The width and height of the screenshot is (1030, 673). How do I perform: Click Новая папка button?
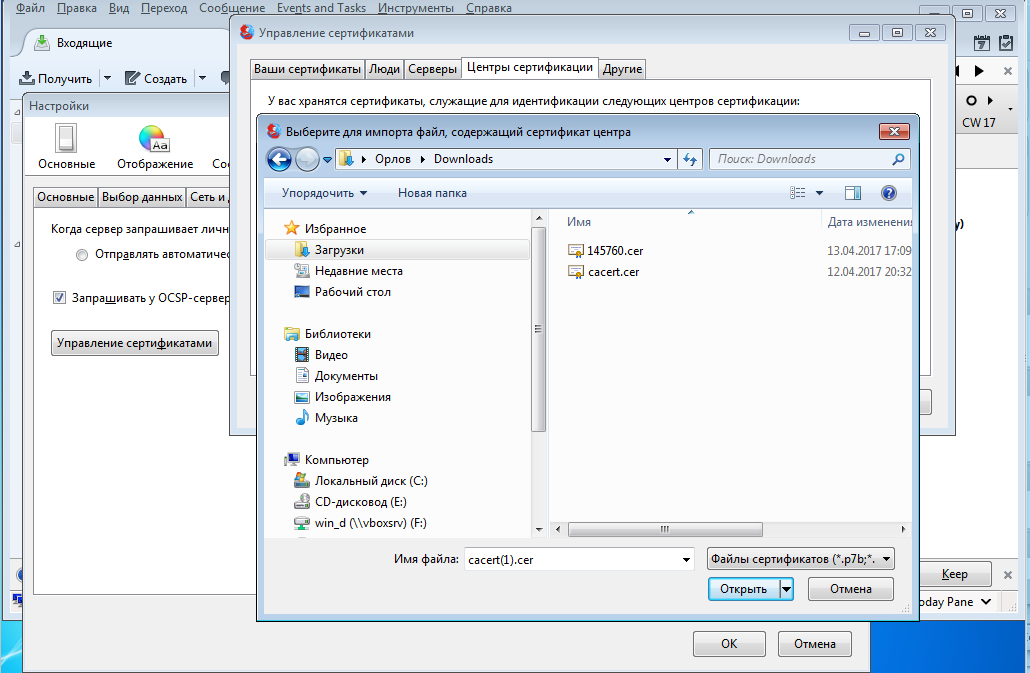pos(432,193)
